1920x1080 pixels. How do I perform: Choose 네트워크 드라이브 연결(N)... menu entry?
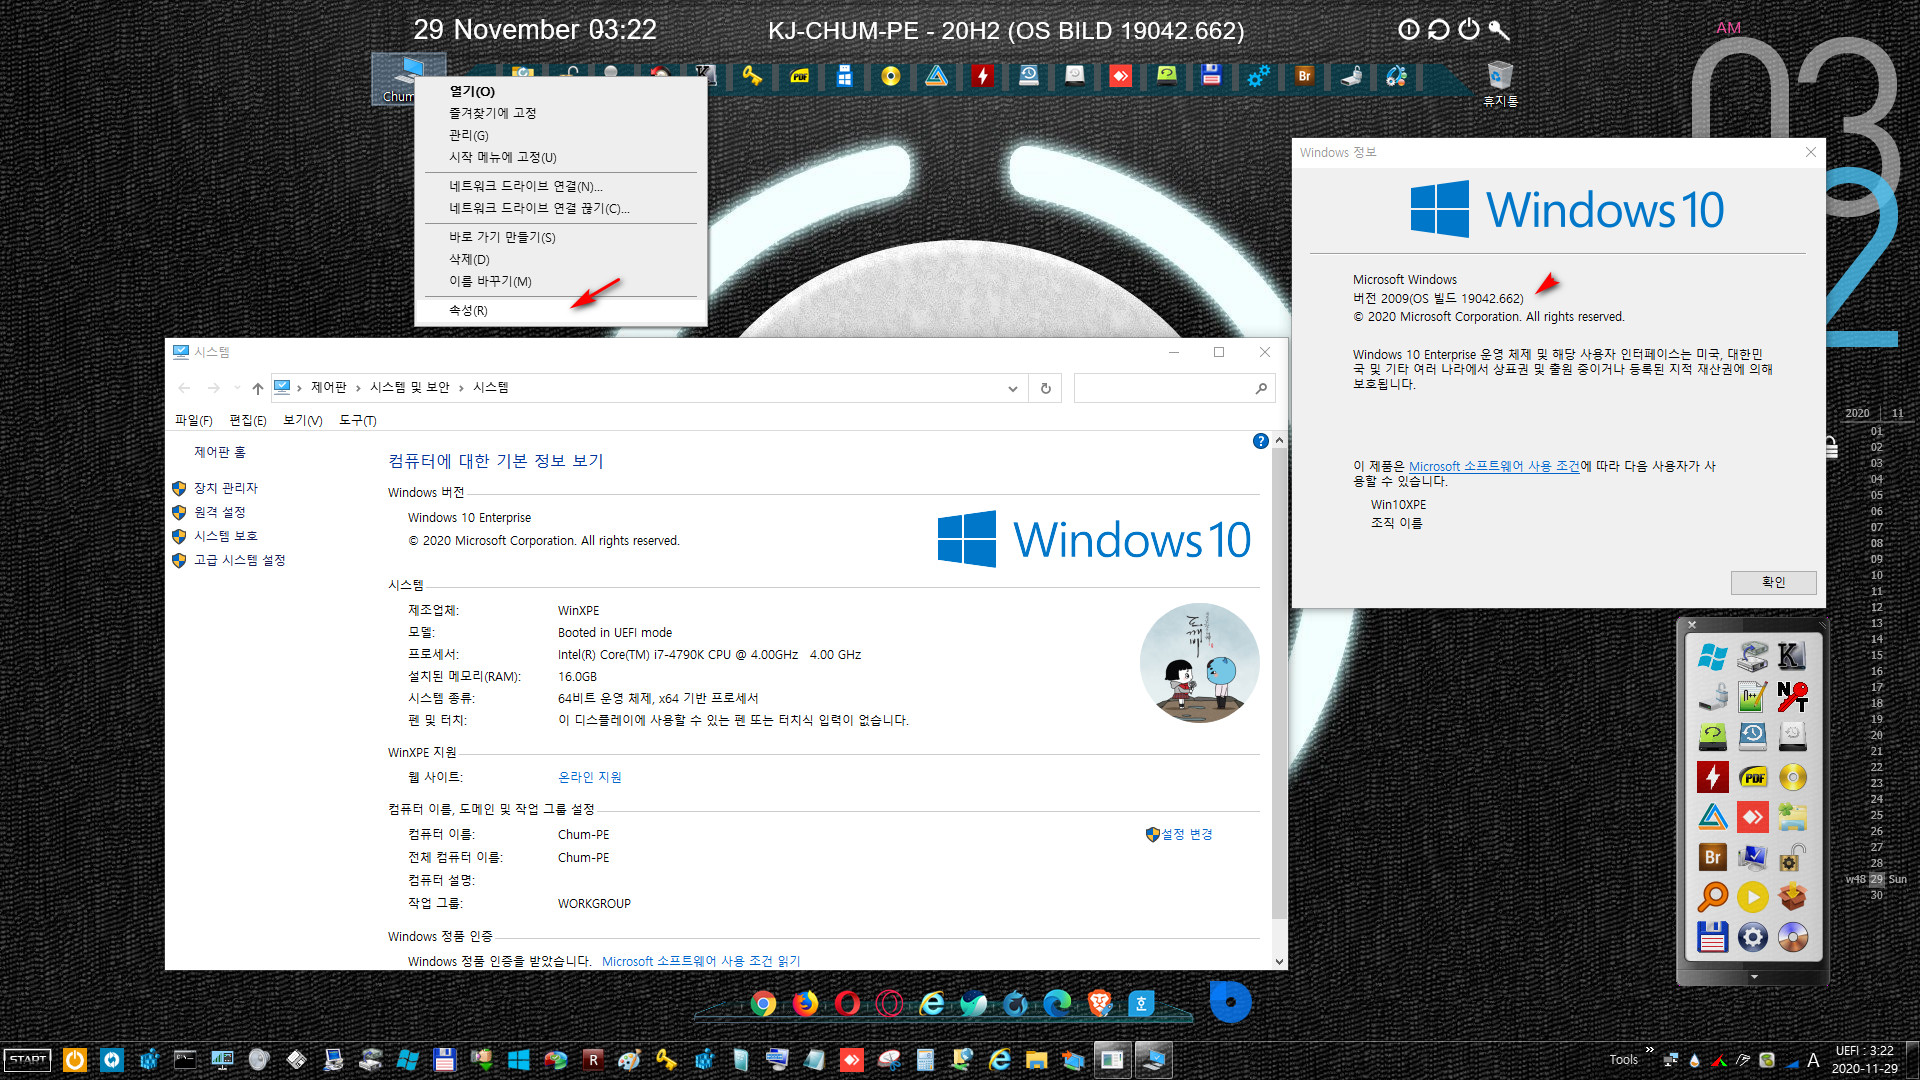pyautogui.click(x=525, y=186)
